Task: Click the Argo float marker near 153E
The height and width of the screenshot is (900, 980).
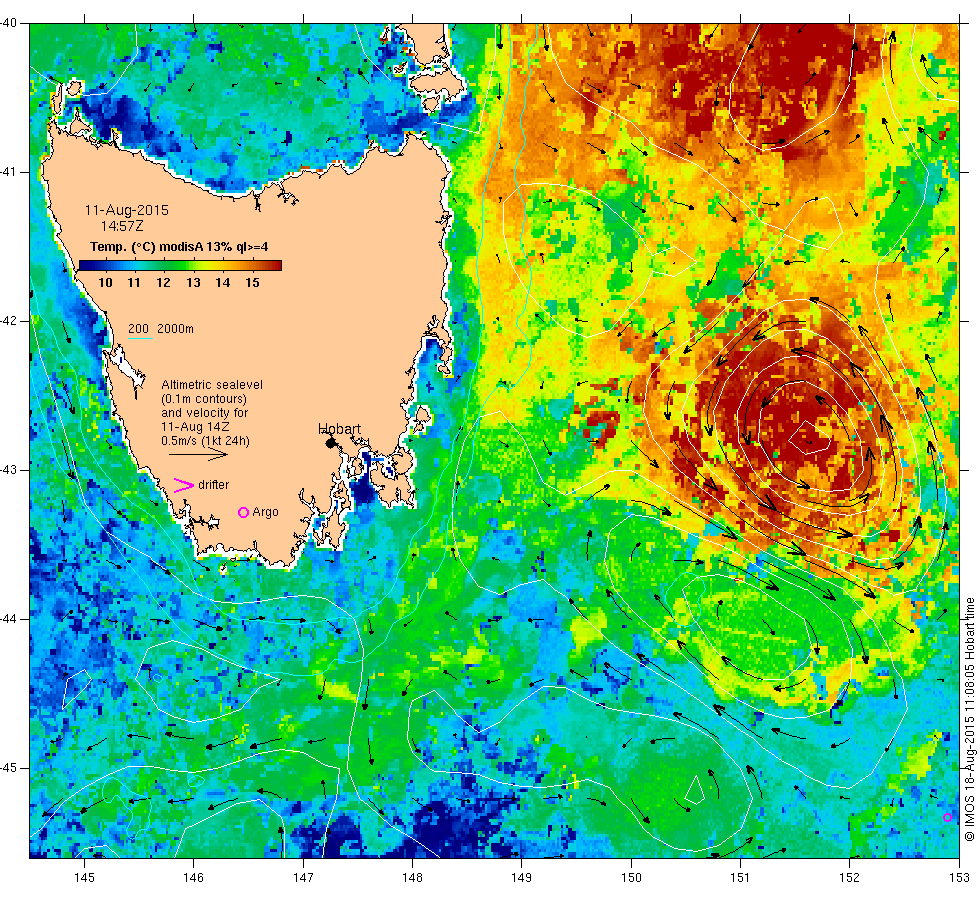Action: coord(948,818)
